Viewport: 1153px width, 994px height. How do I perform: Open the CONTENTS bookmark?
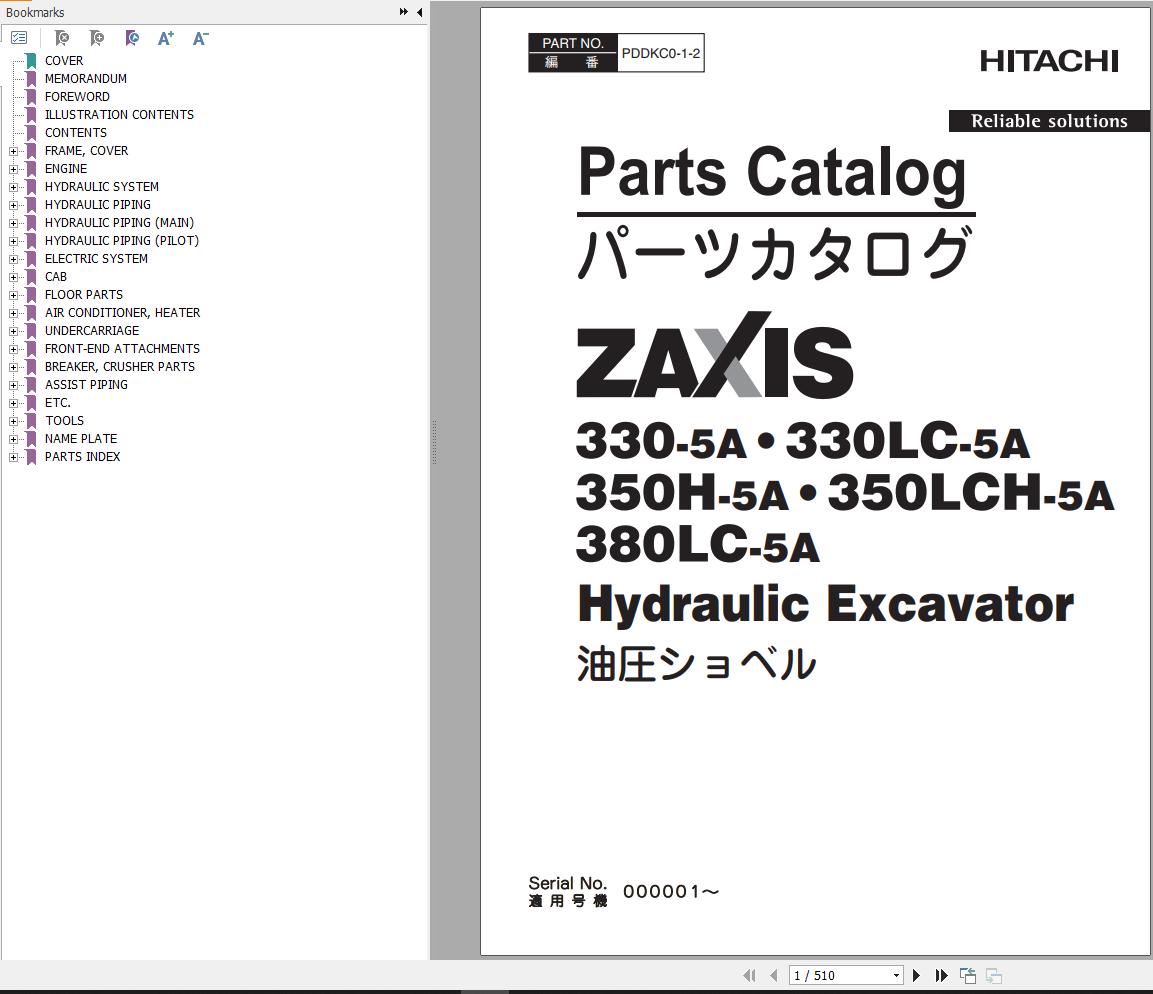click(76, 132)
